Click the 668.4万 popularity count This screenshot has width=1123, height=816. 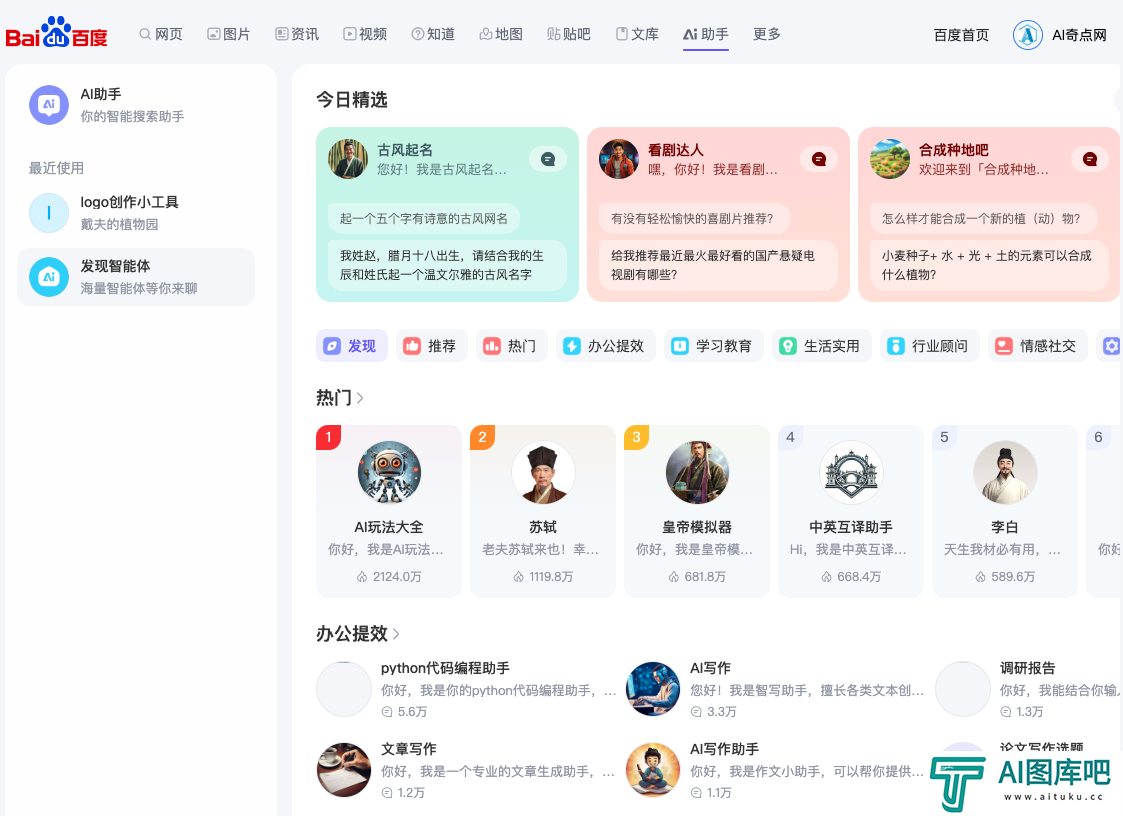[852, 577]
